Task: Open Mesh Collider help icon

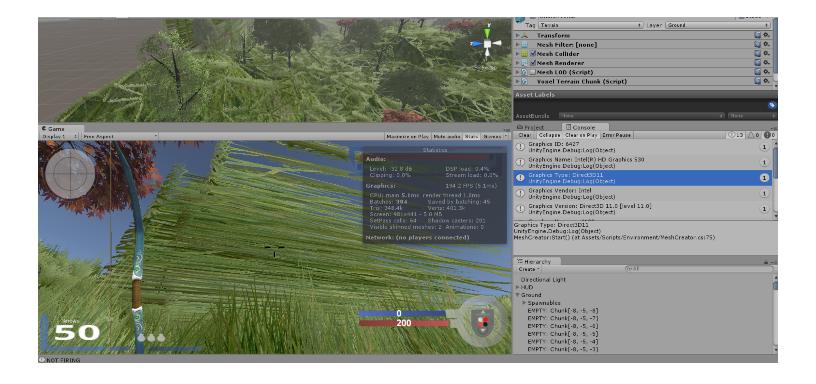Action: tap(757, 54)
